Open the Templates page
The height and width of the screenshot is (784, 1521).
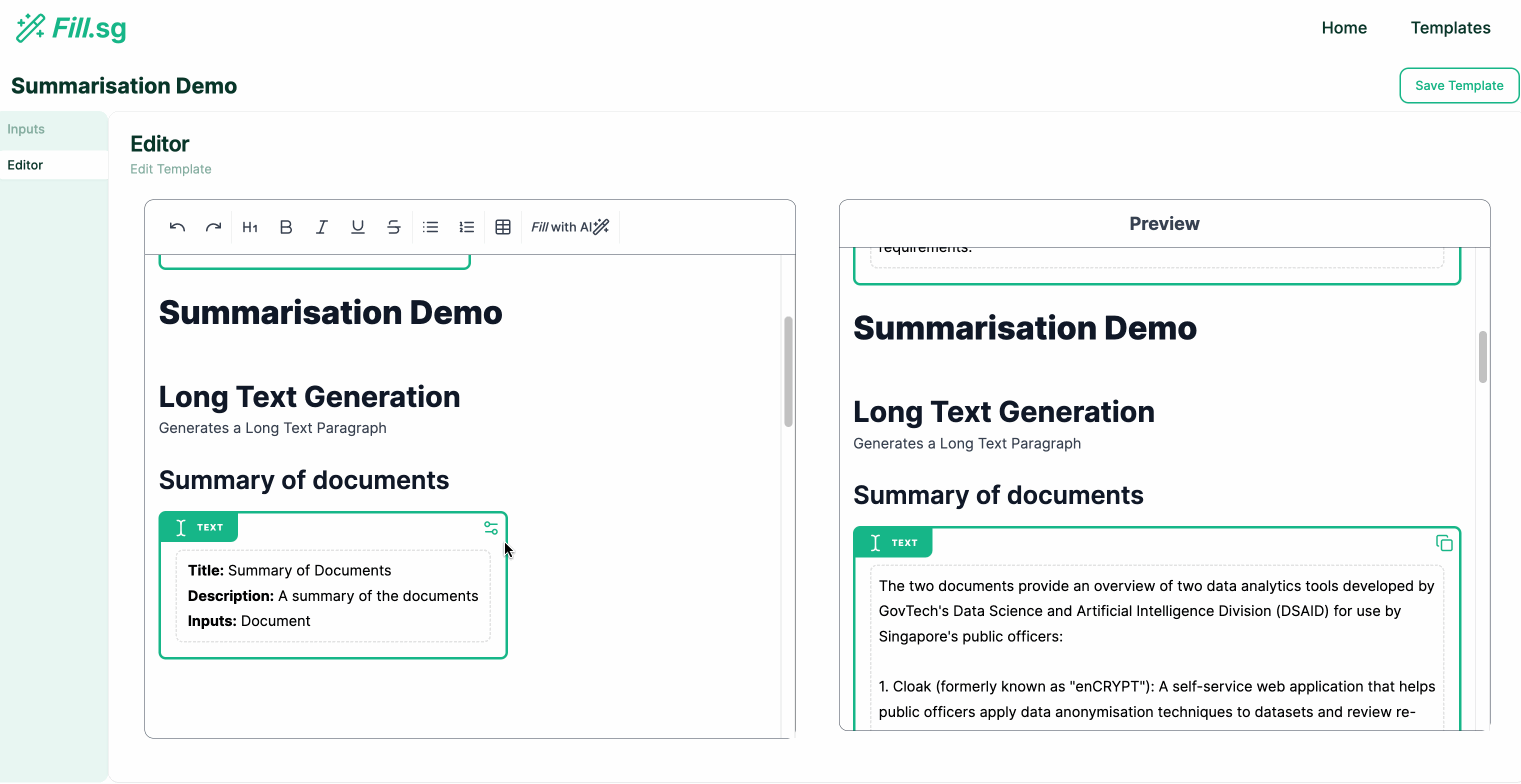[1450, 28]
